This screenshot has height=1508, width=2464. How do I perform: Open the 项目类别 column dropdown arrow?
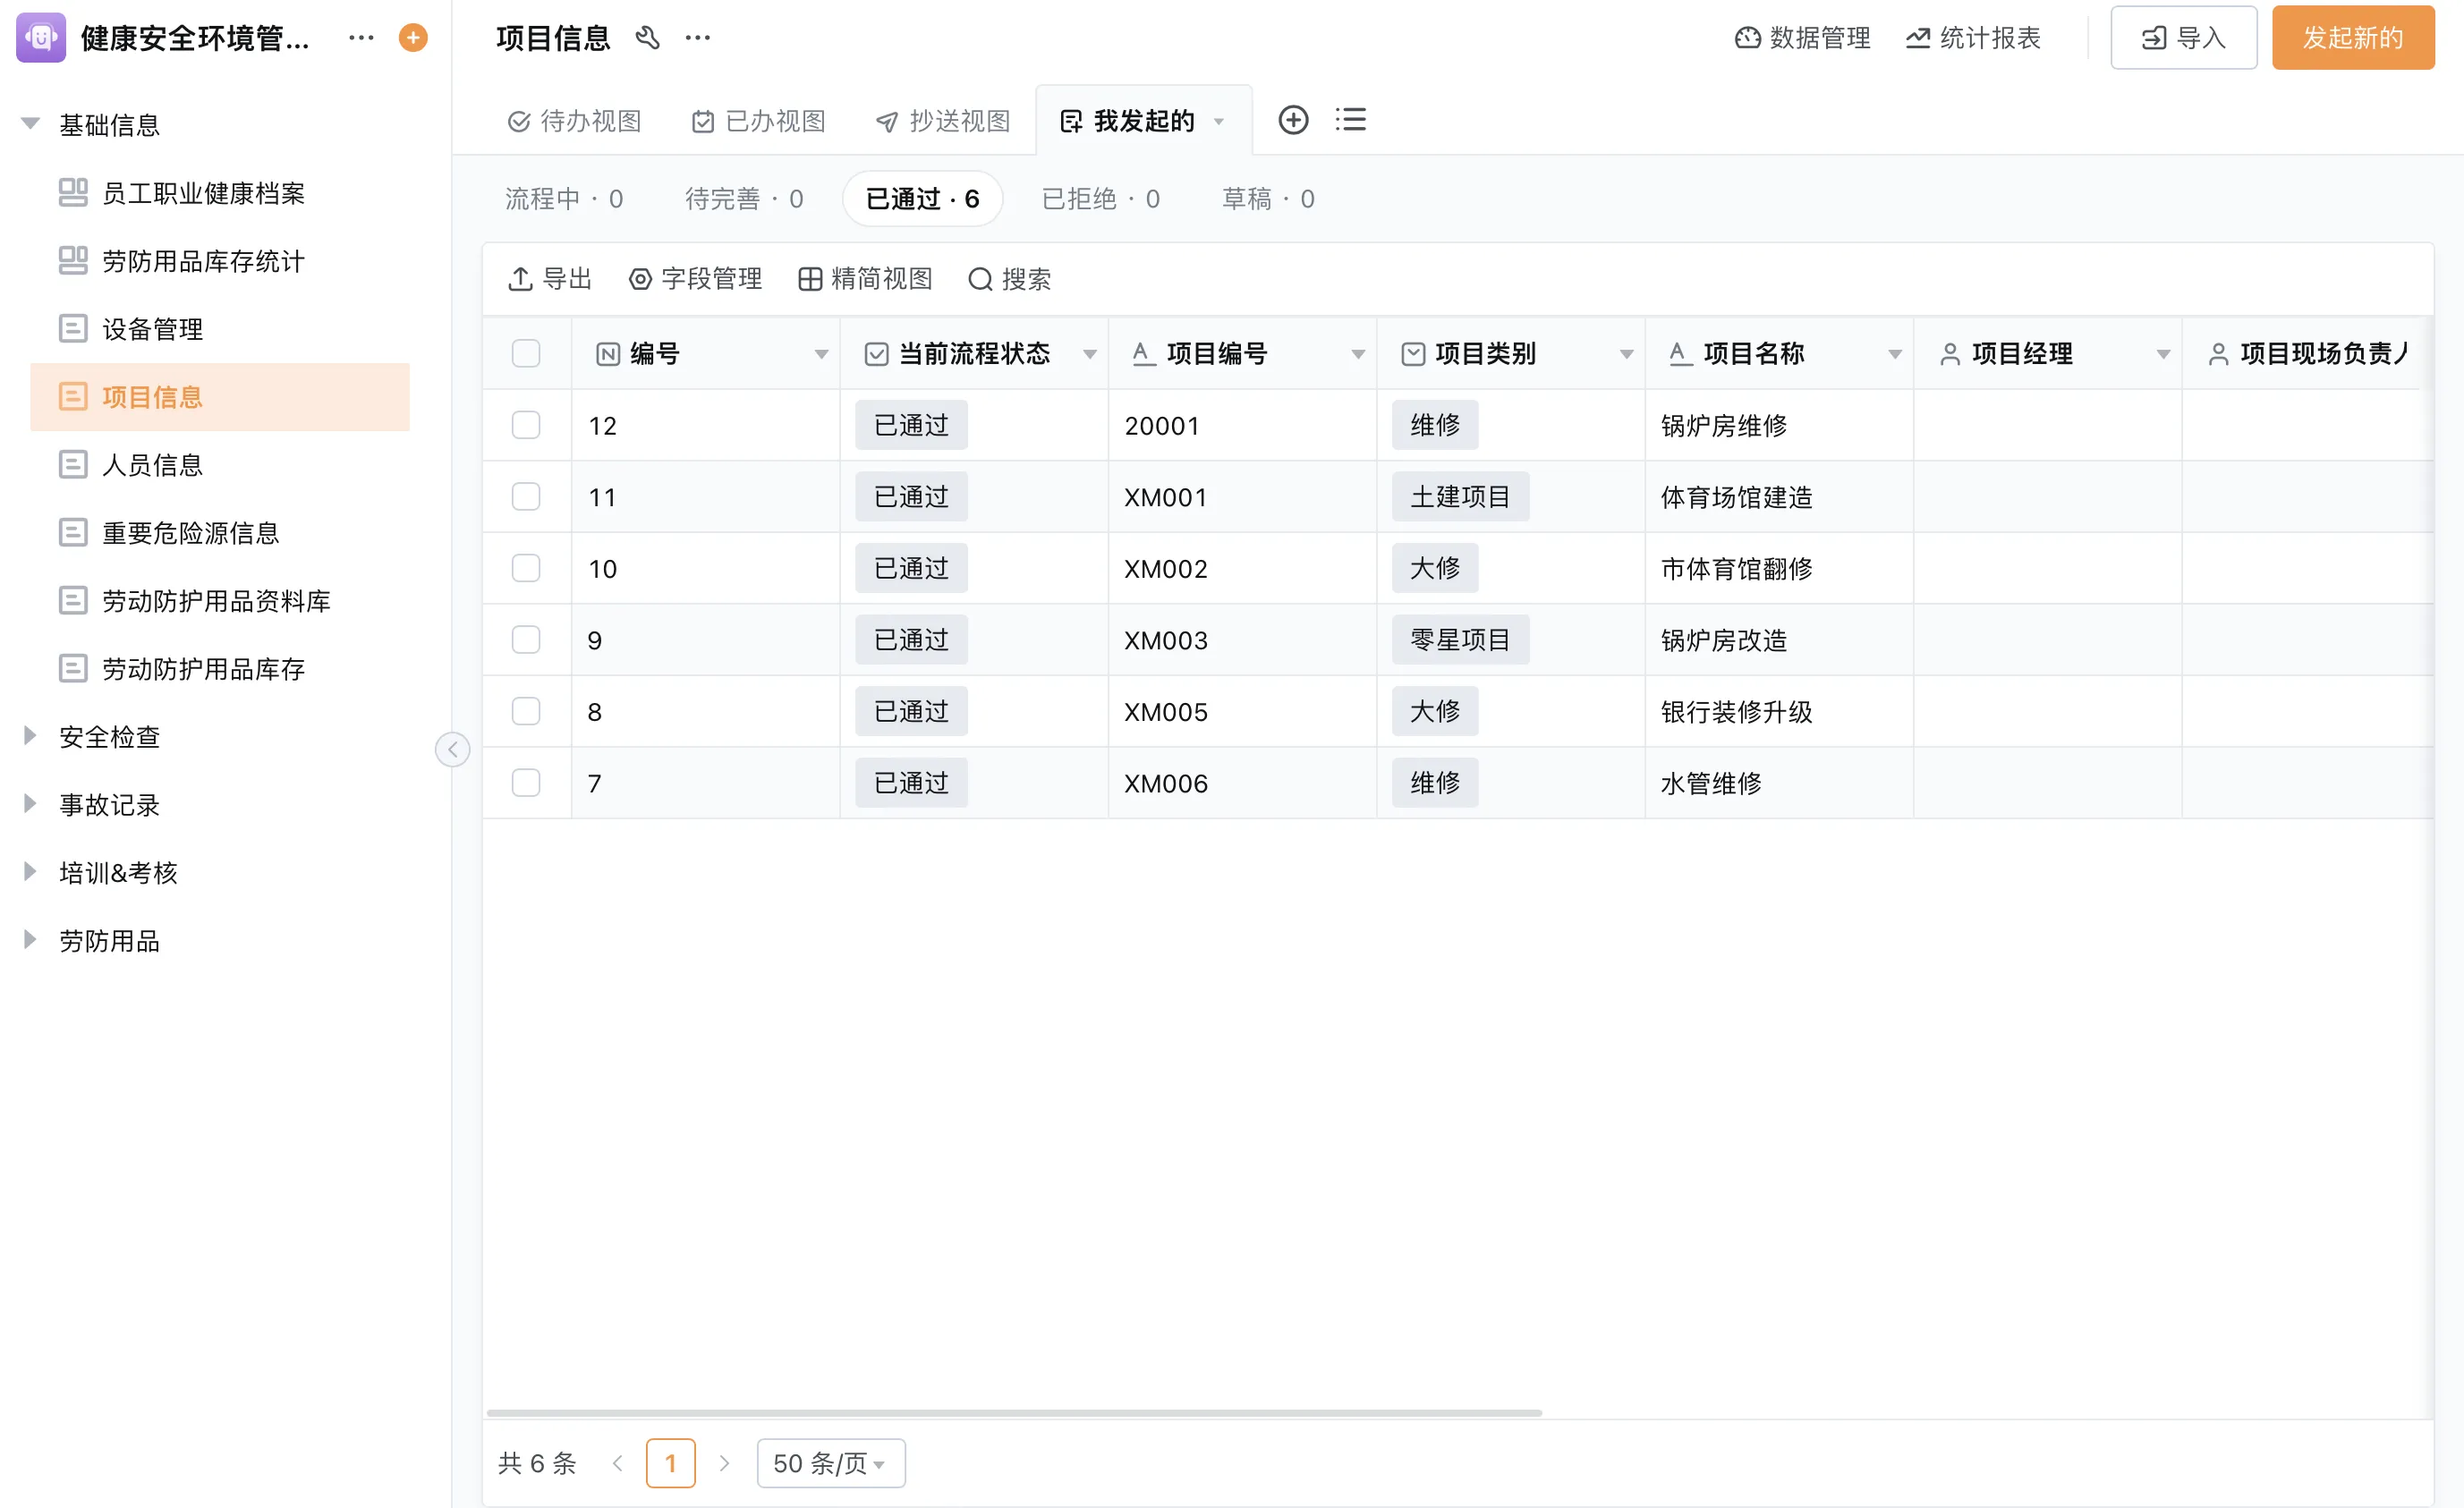(1626, 354)
